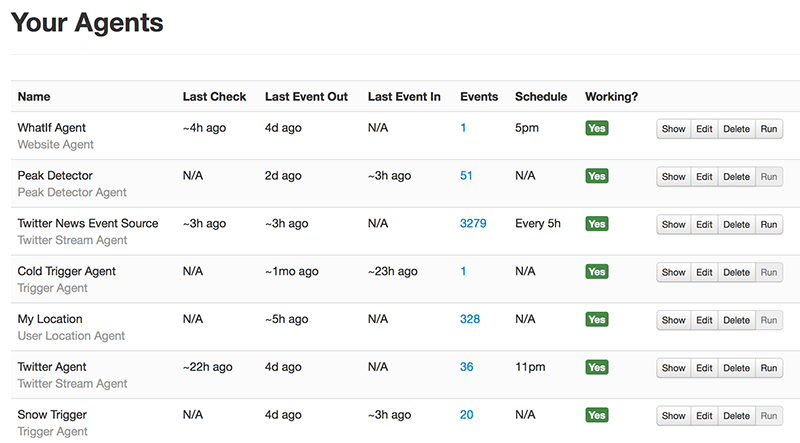The width and height of the screenshot is (800, 443).
Task: Open Twitter Agent's 36 events link
Action: pos(466,367)
